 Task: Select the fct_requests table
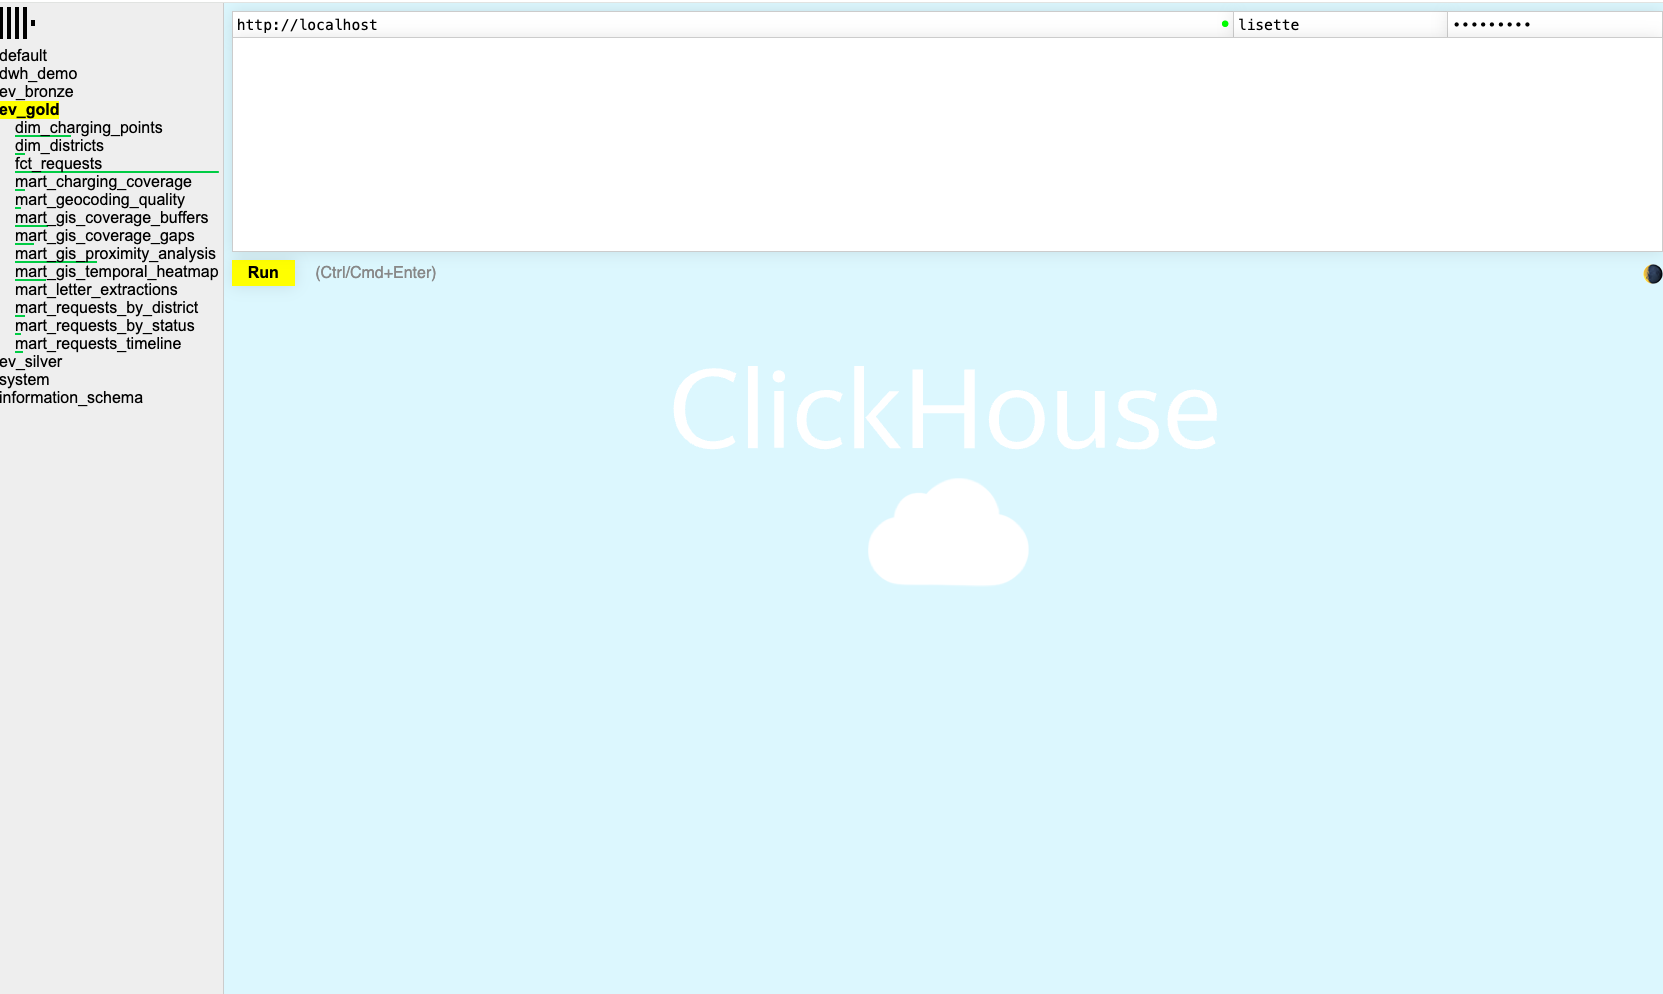57,163
